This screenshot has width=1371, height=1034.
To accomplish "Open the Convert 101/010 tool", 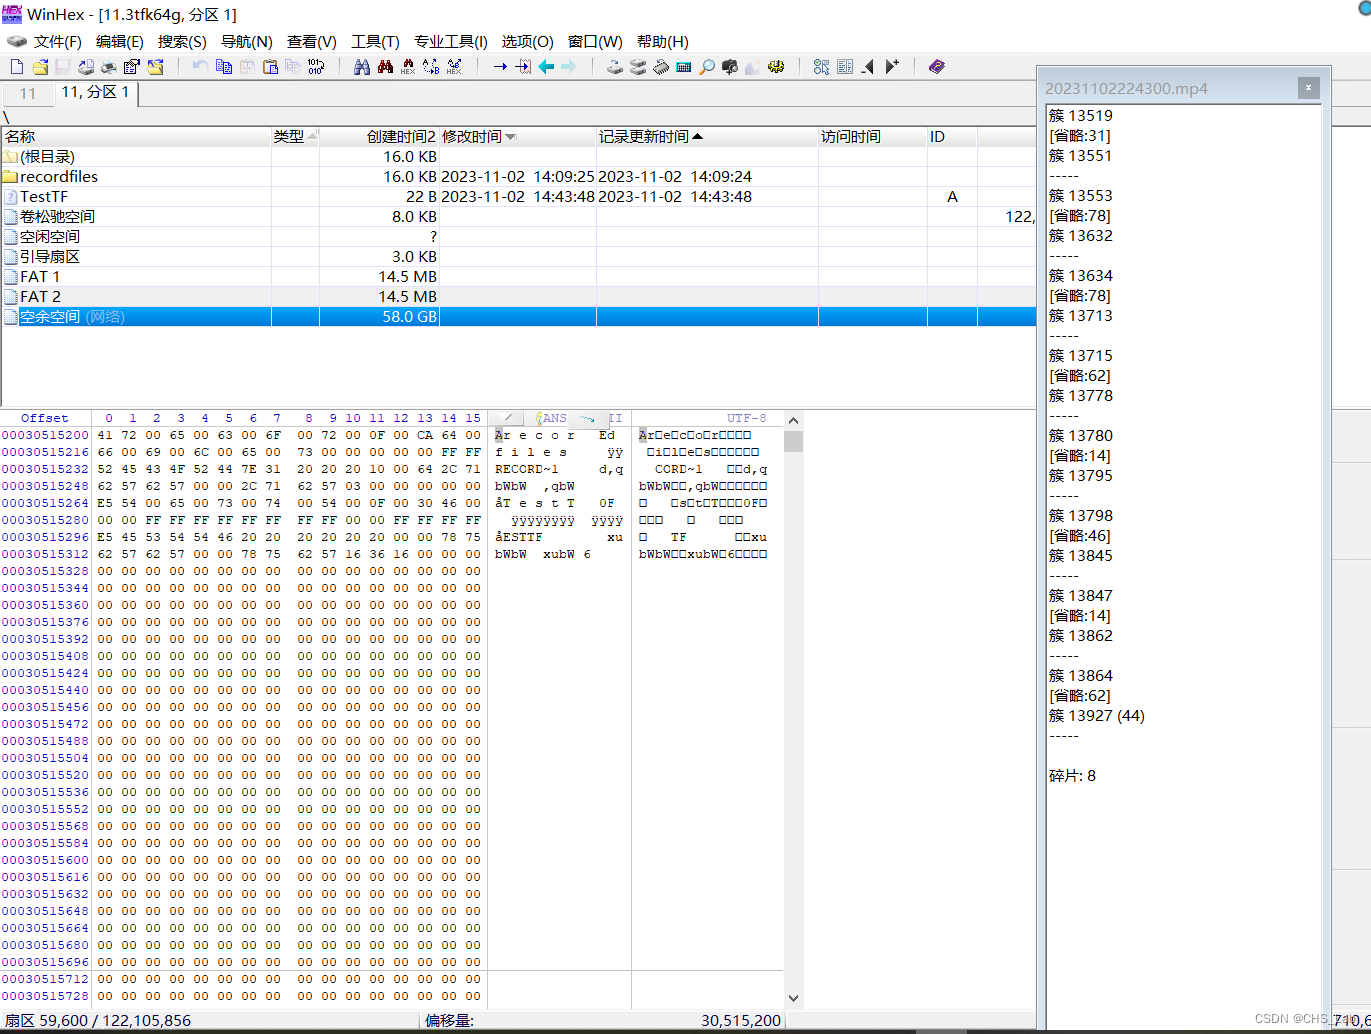I will point(316,67).
